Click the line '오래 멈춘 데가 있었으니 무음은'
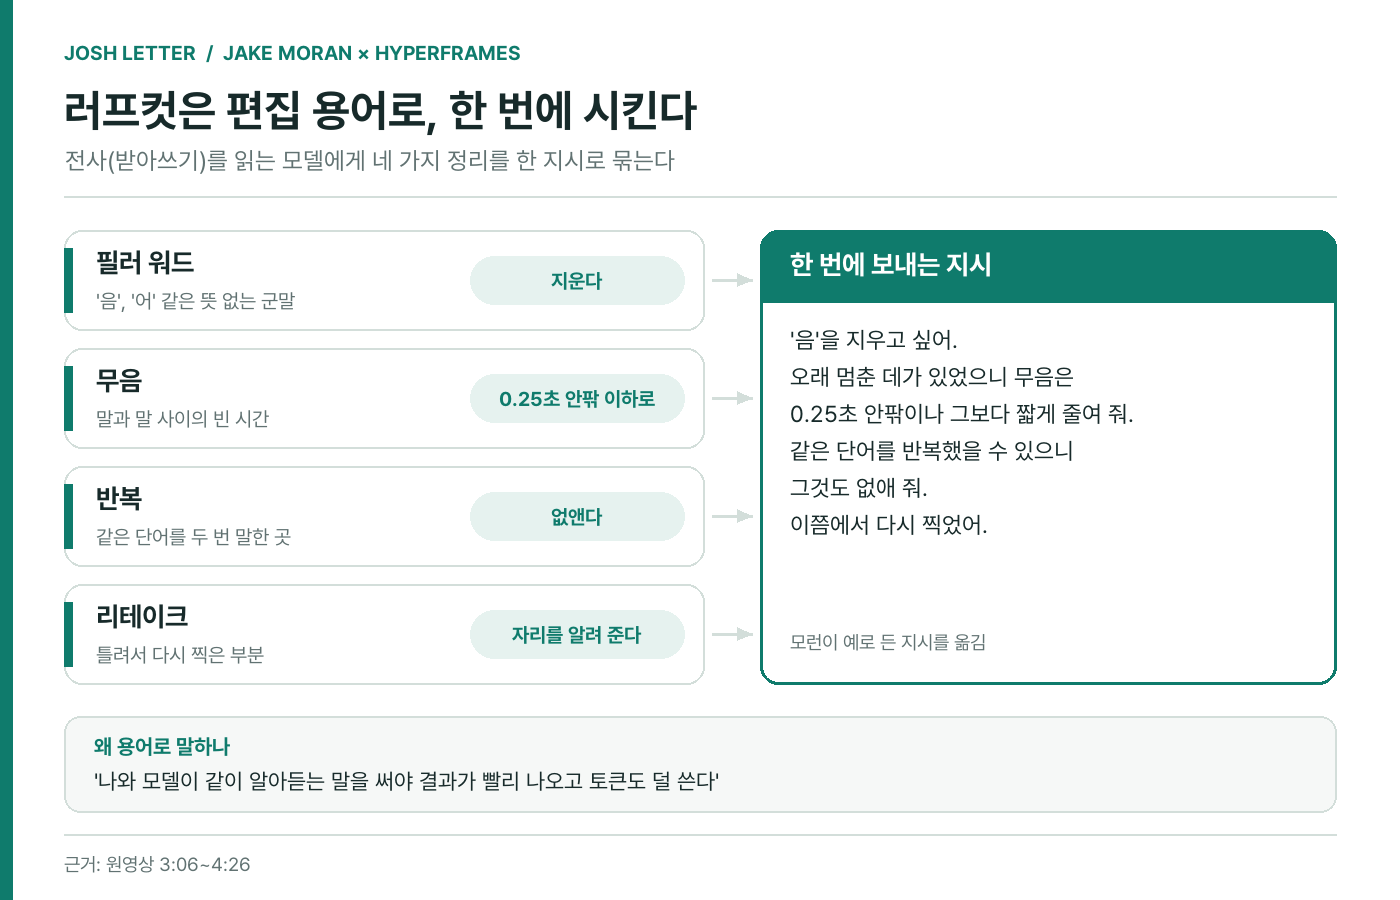 (931, 377)
